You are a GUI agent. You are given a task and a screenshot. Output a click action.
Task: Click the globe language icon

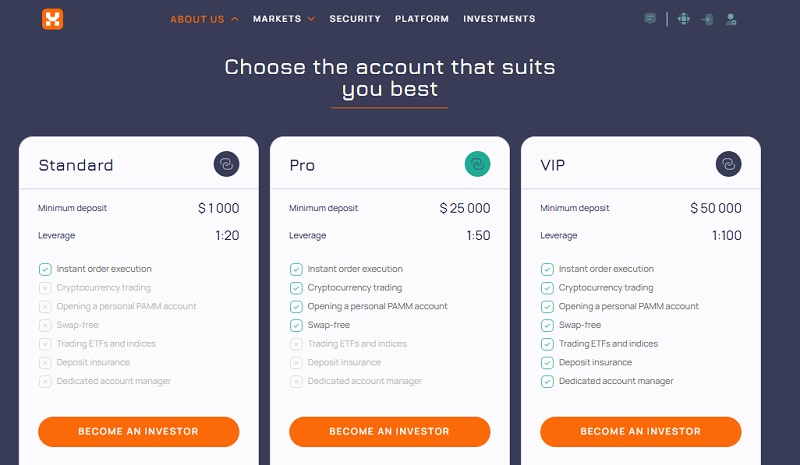683,19
